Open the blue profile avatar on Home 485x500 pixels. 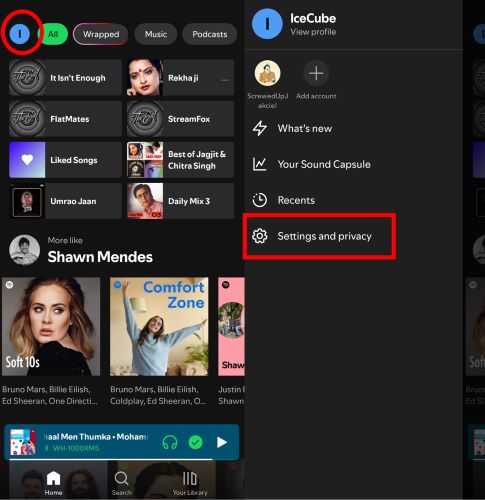pyautogui.click(x=20, y=34)
